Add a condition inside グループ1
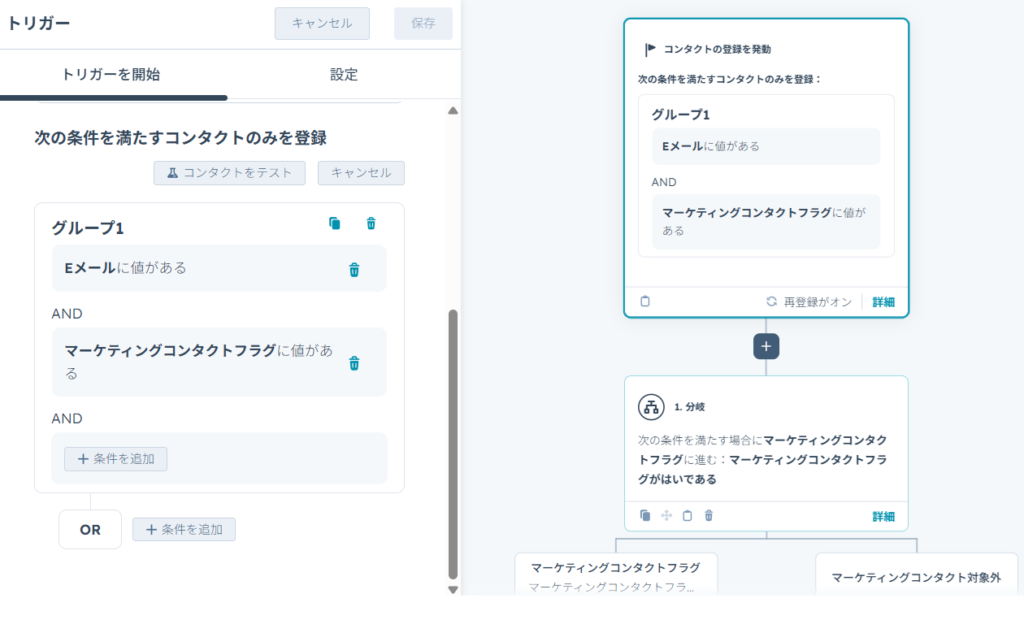This screenshot has height=633, width=1024. coord(116,459)
